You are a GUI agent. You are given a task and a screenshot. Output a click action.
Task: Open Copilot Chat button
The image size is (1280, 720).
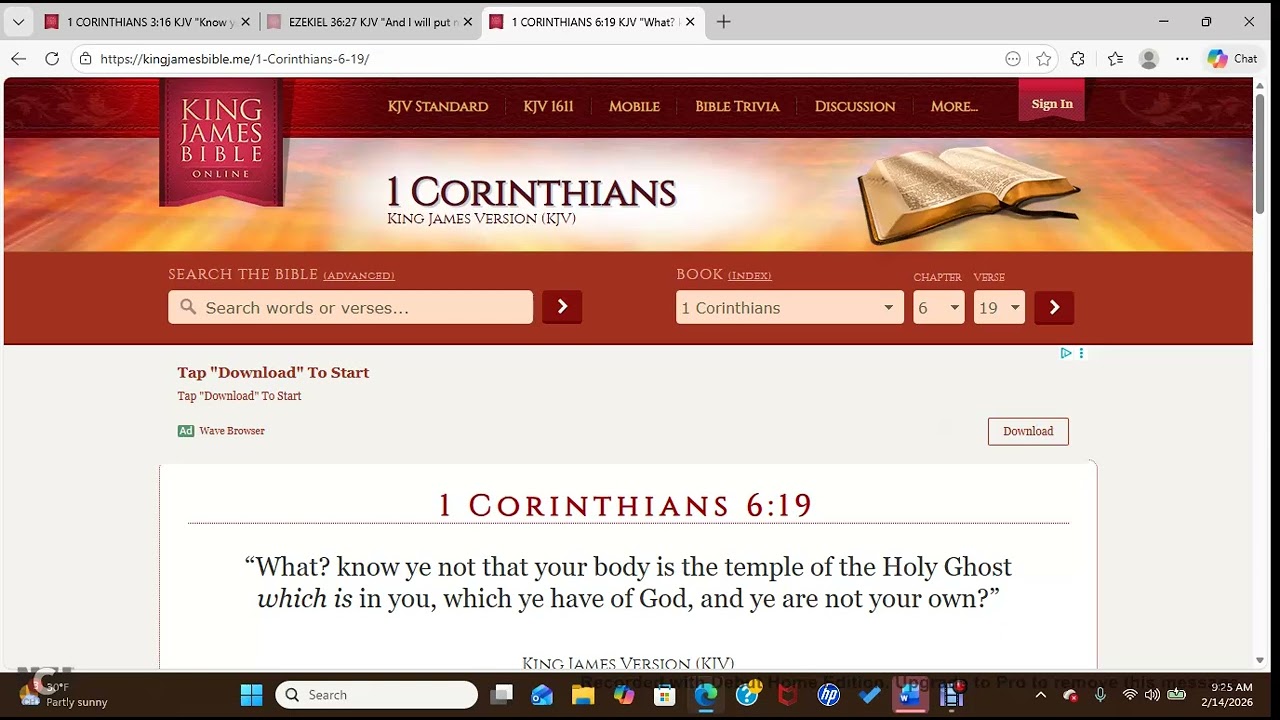click(x=1232, y=59)
